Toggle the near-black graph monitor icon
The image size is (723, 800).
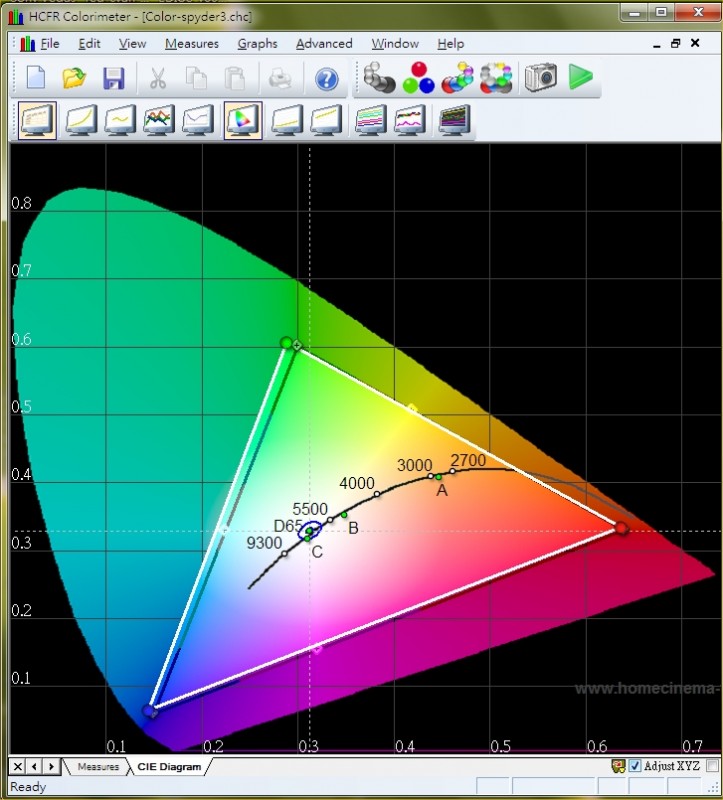pos(286,120)
